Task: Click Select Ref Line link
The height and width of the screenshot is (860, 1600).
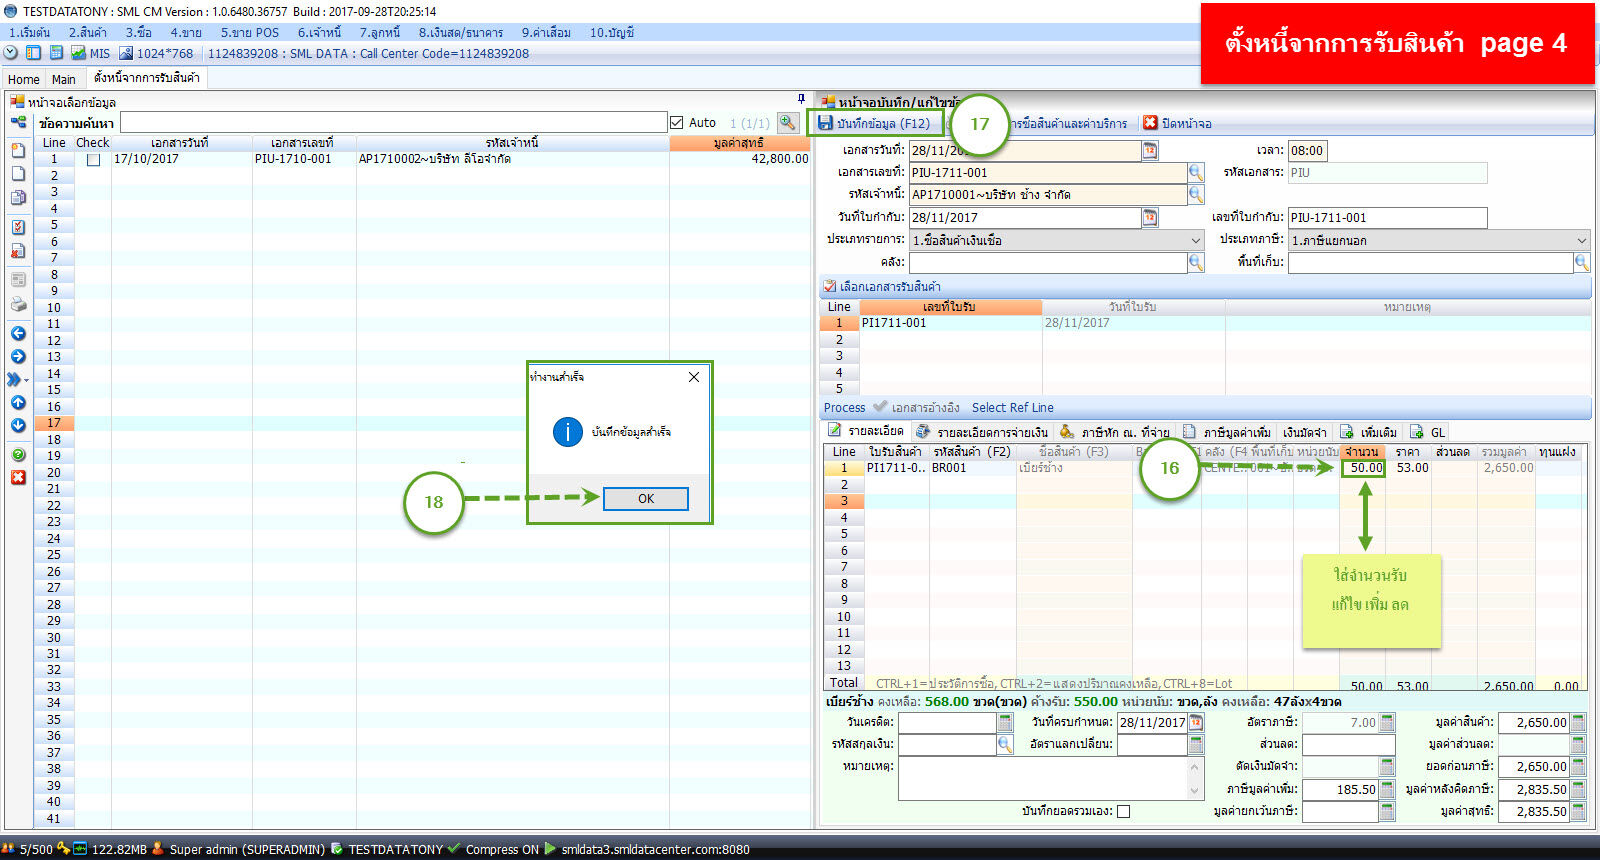Action: click(1012, 407)
